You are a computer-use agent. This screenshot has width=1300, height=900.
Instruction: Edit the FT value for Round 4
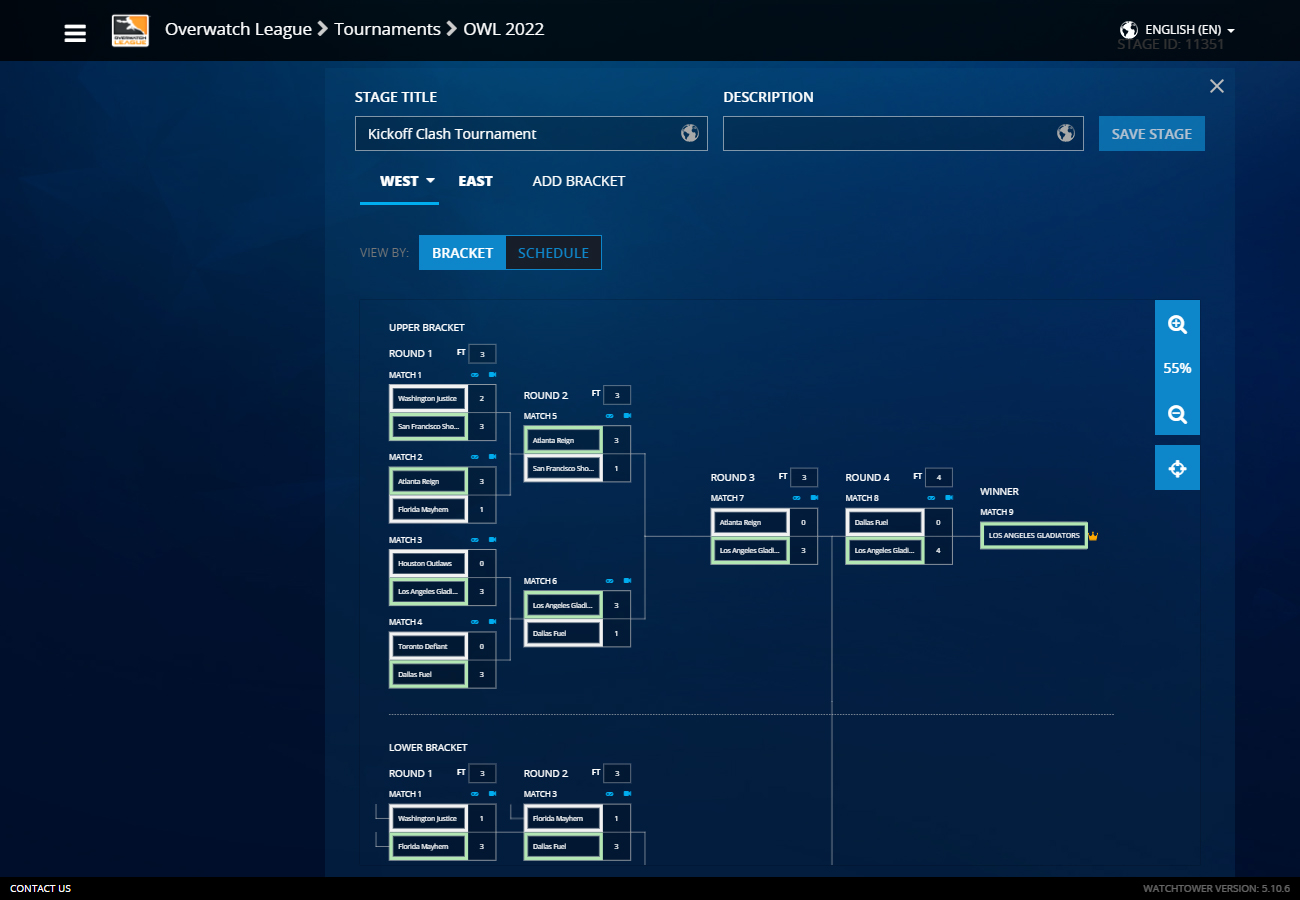939,477
